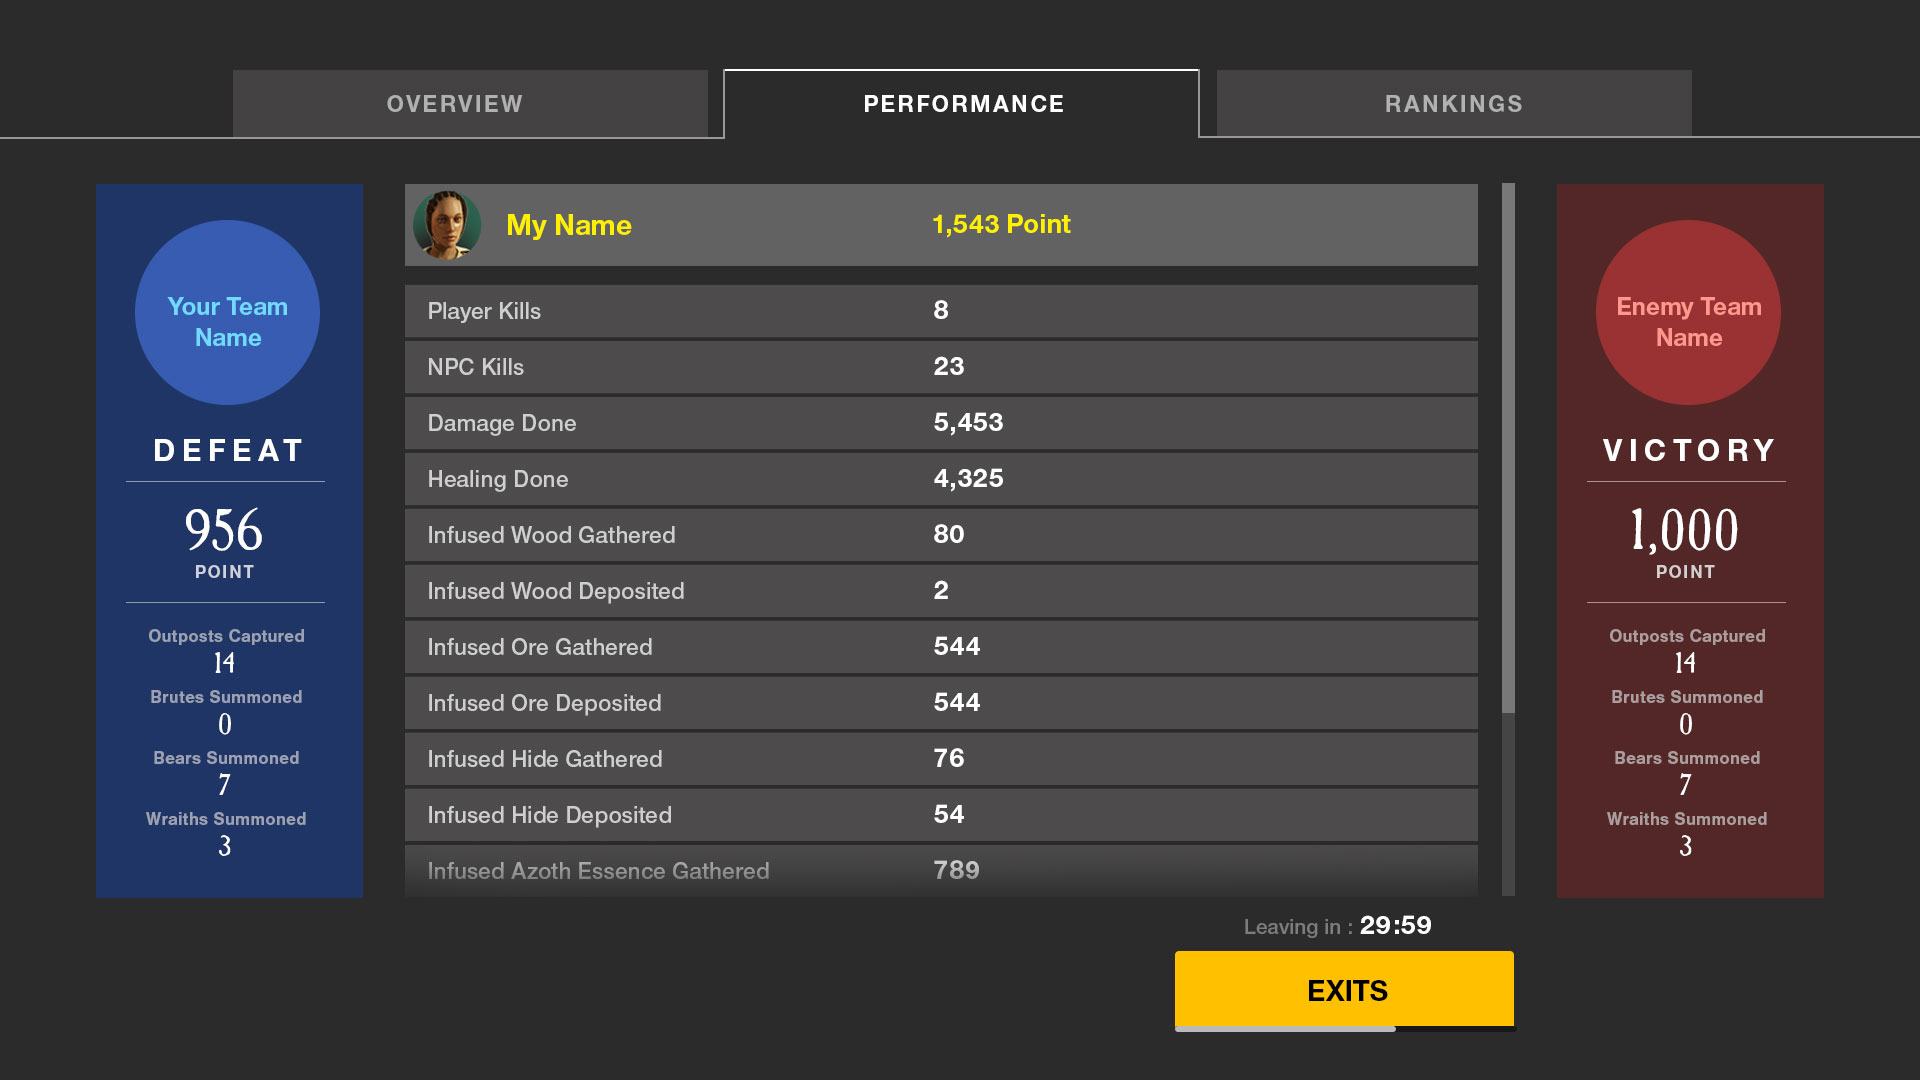
Task: Select the Infused Ore Deposited row
Action: 941,703
